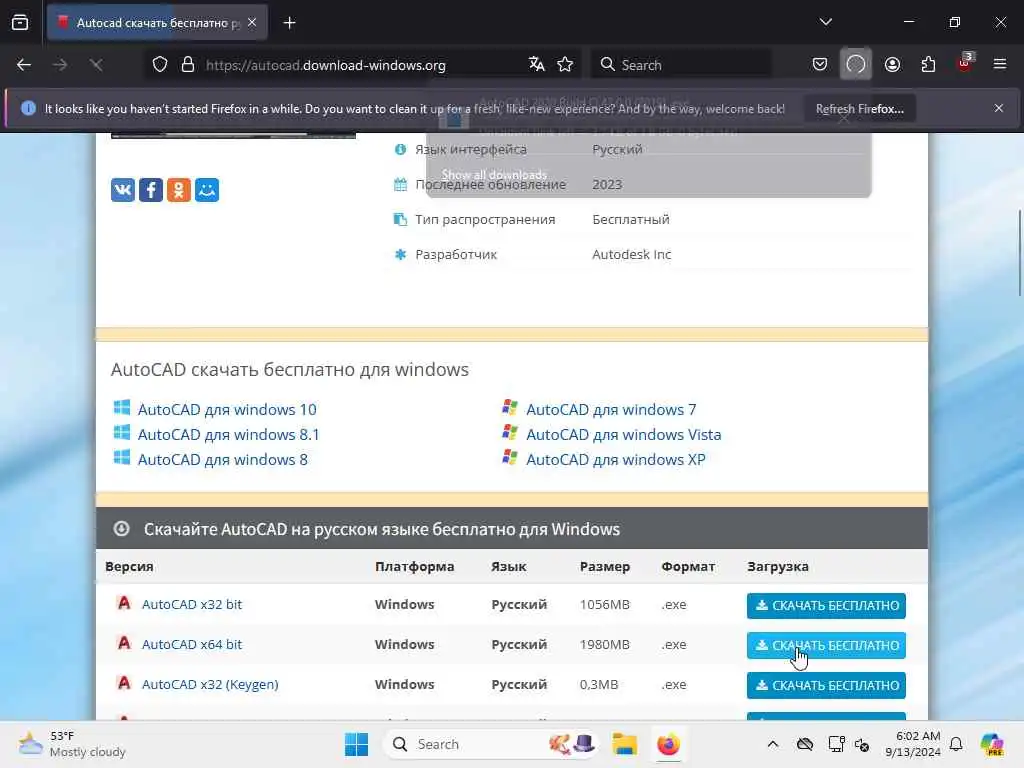Open notifications bell icon
This screenshot has width=1024, height=768.
(x=956, y=744)
